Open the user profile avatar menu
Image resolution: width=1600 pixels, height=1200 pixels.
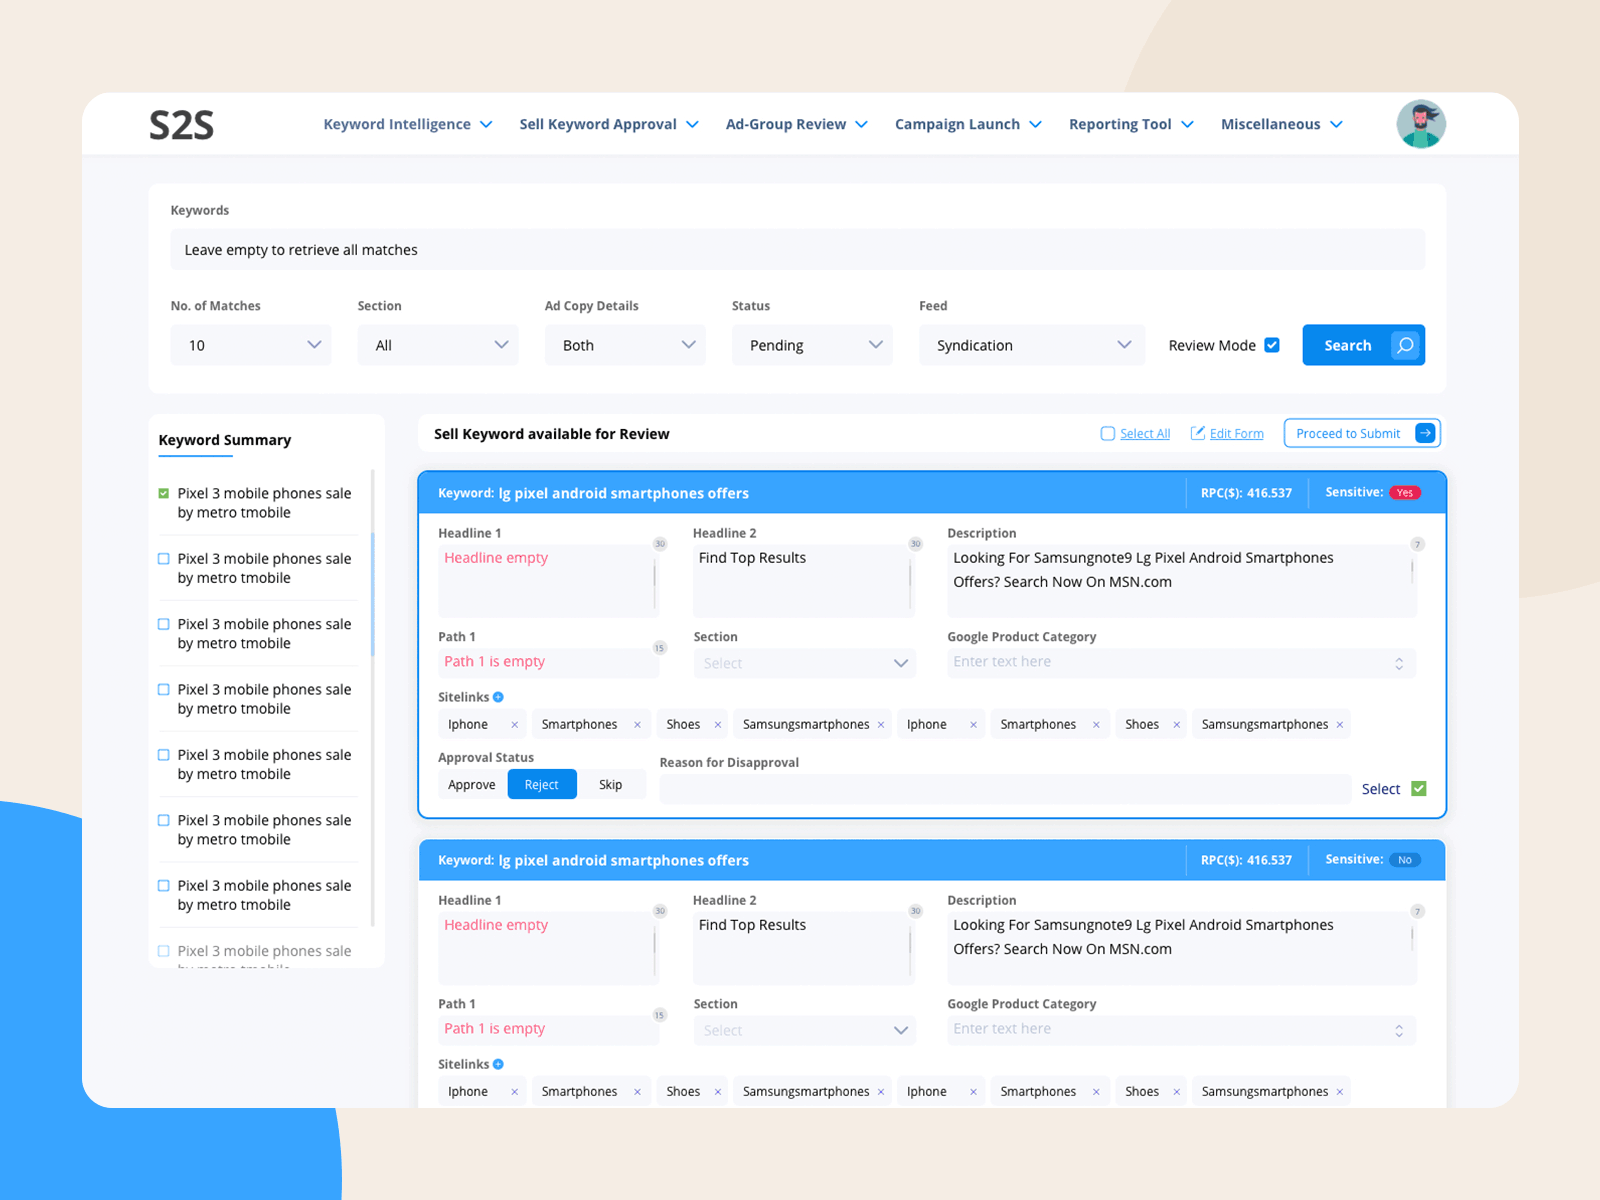[1421, 123]
